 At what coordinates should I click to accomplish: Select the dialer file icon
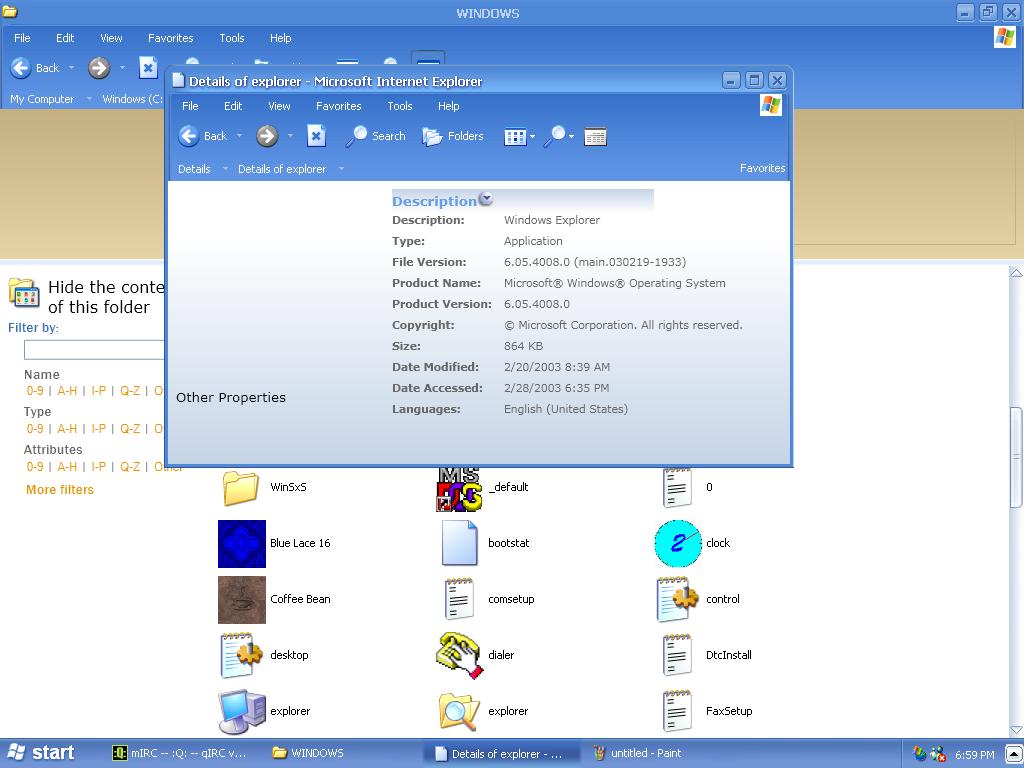(459, 655)
